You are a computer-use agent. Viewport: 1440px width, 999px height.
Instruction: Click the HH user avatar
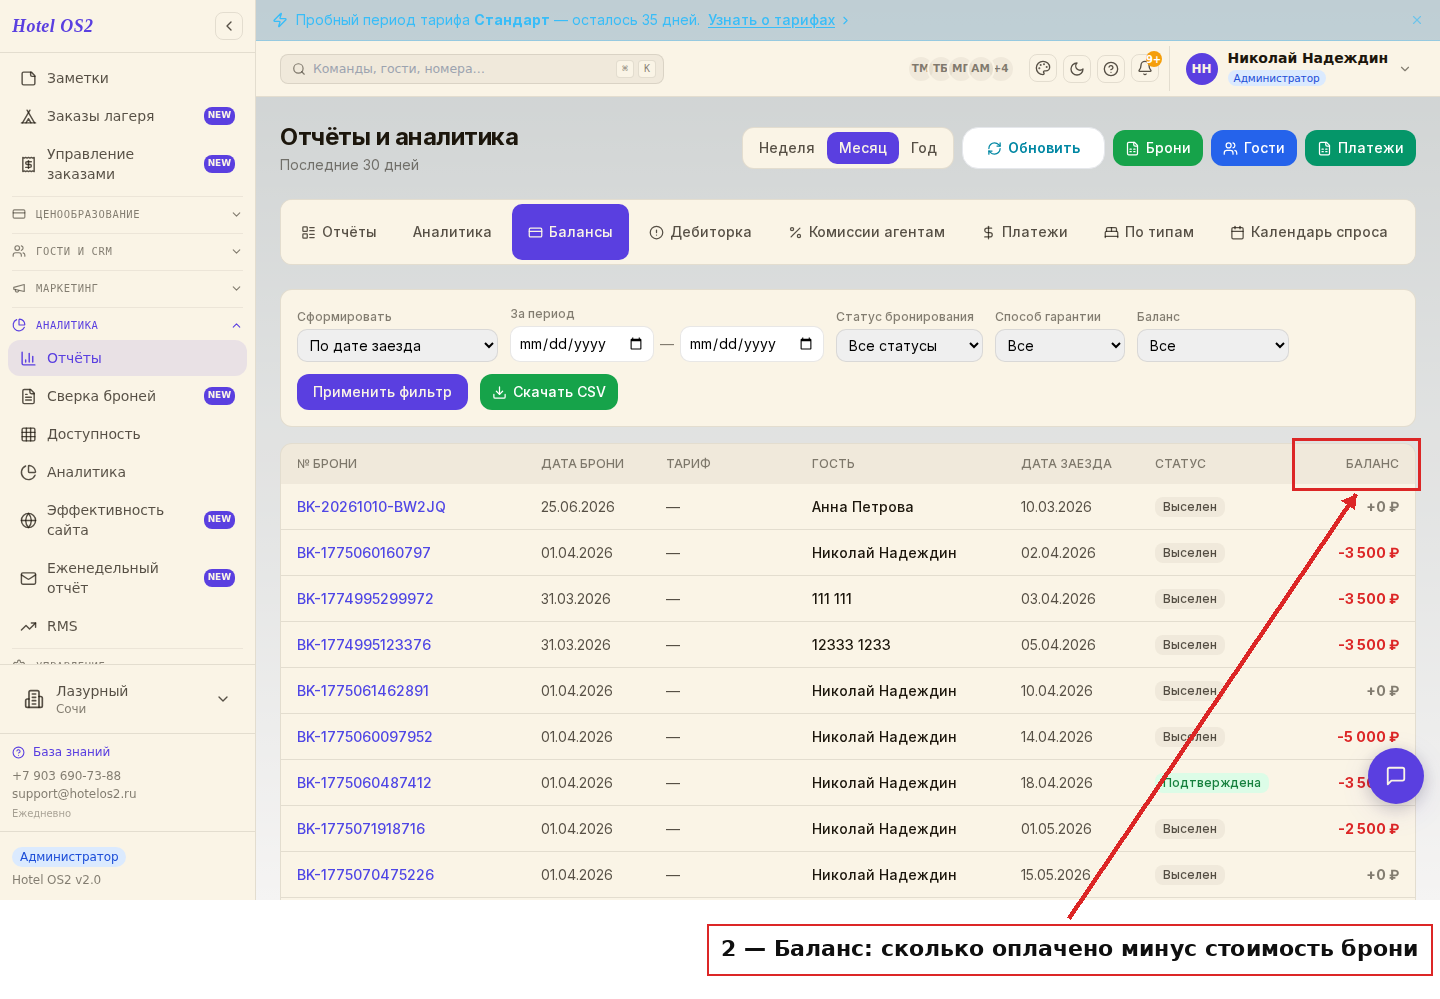pyautogui.click(x=1201, y=69)
